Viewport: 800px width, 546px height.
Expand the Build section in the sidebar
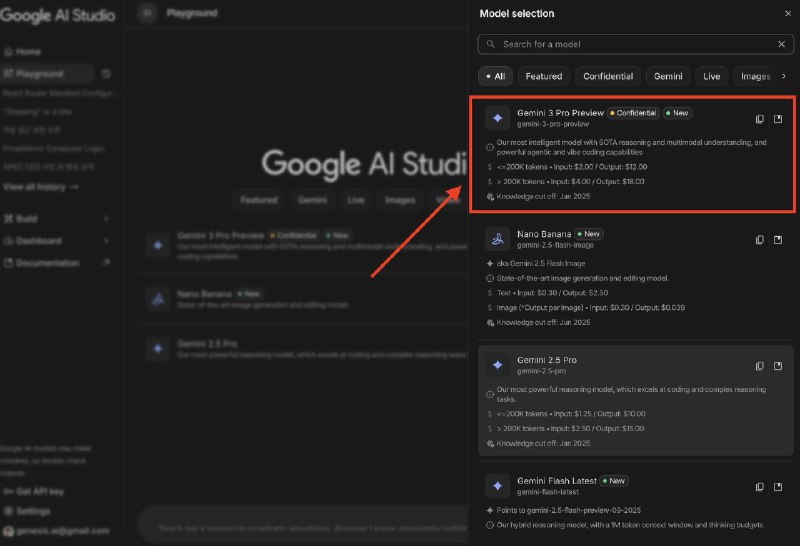pyautogui.click(x=56, y=218)
